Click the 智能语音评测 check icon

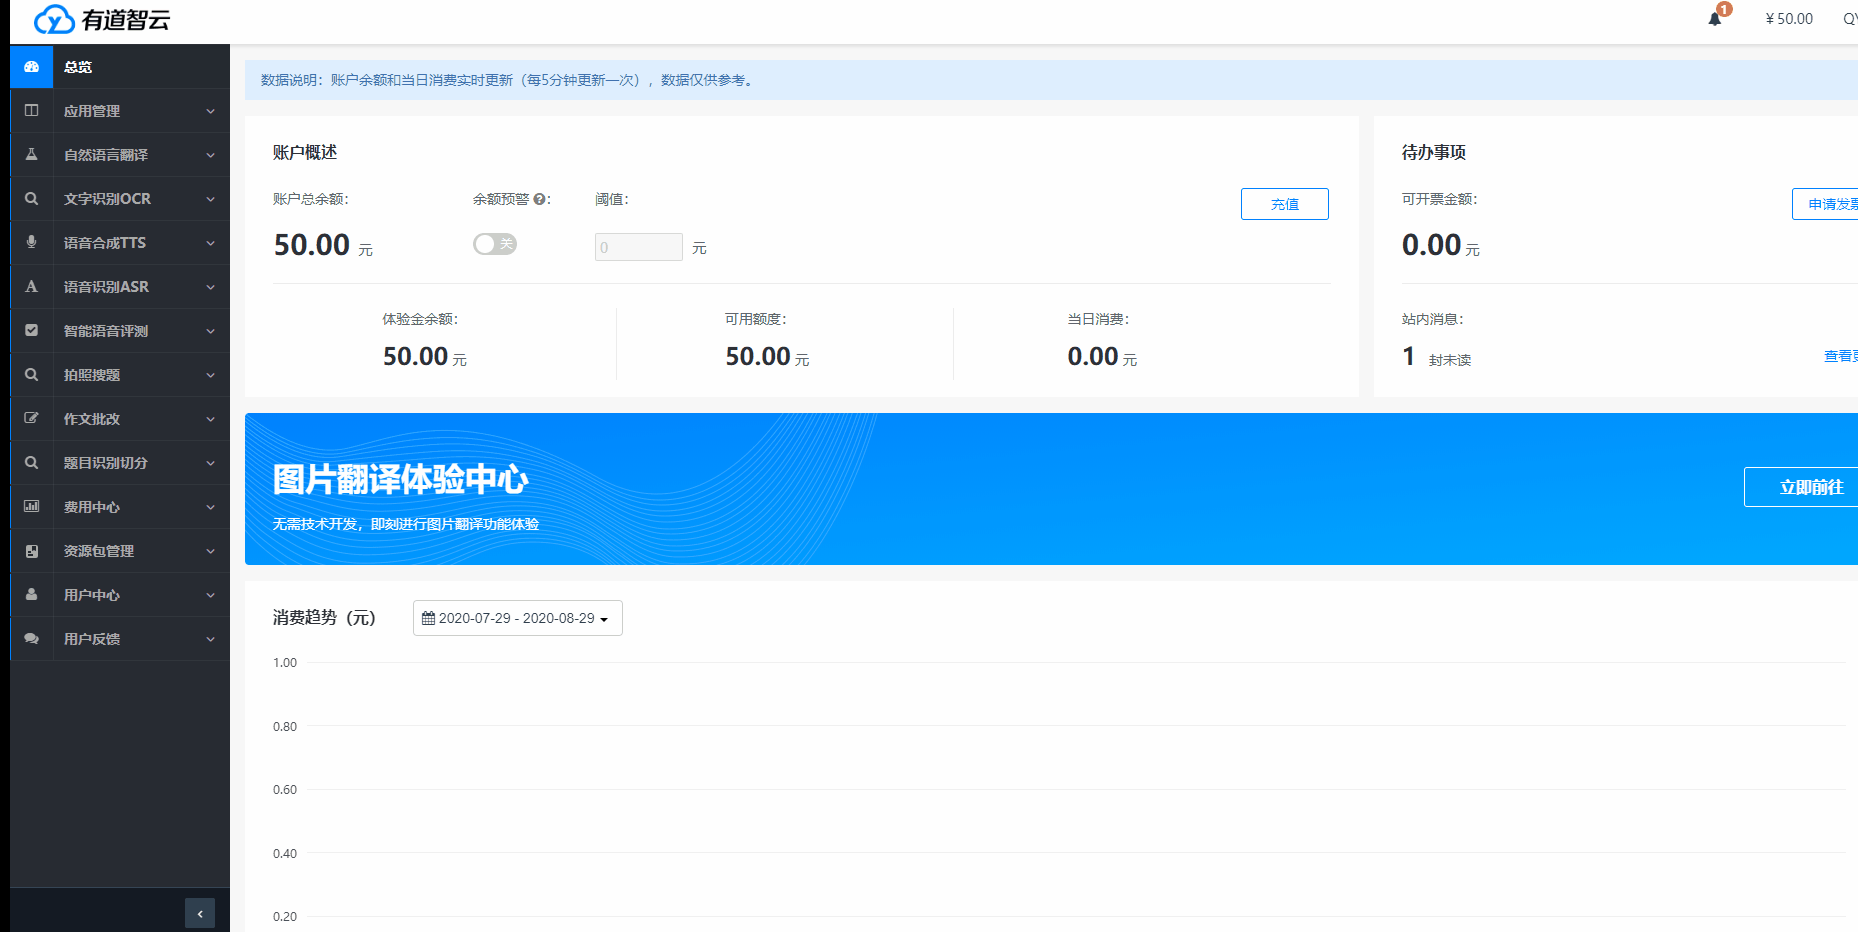click(31, 331)
